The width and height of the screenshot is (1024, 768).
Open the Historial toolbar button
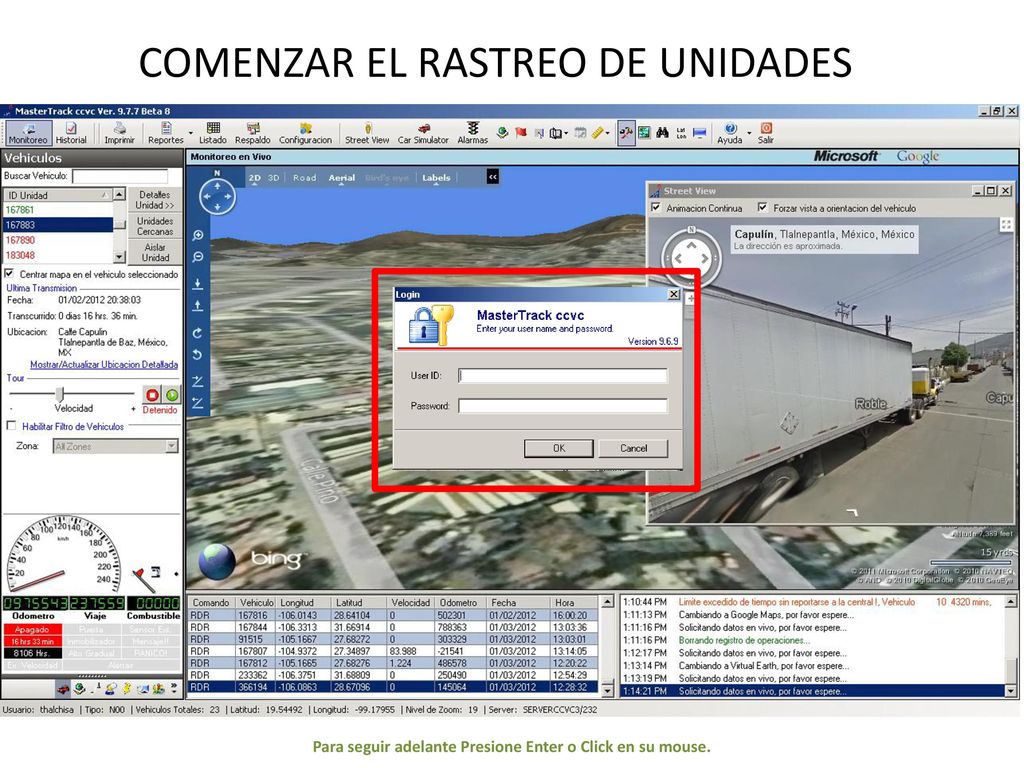(x=71, y=133)
